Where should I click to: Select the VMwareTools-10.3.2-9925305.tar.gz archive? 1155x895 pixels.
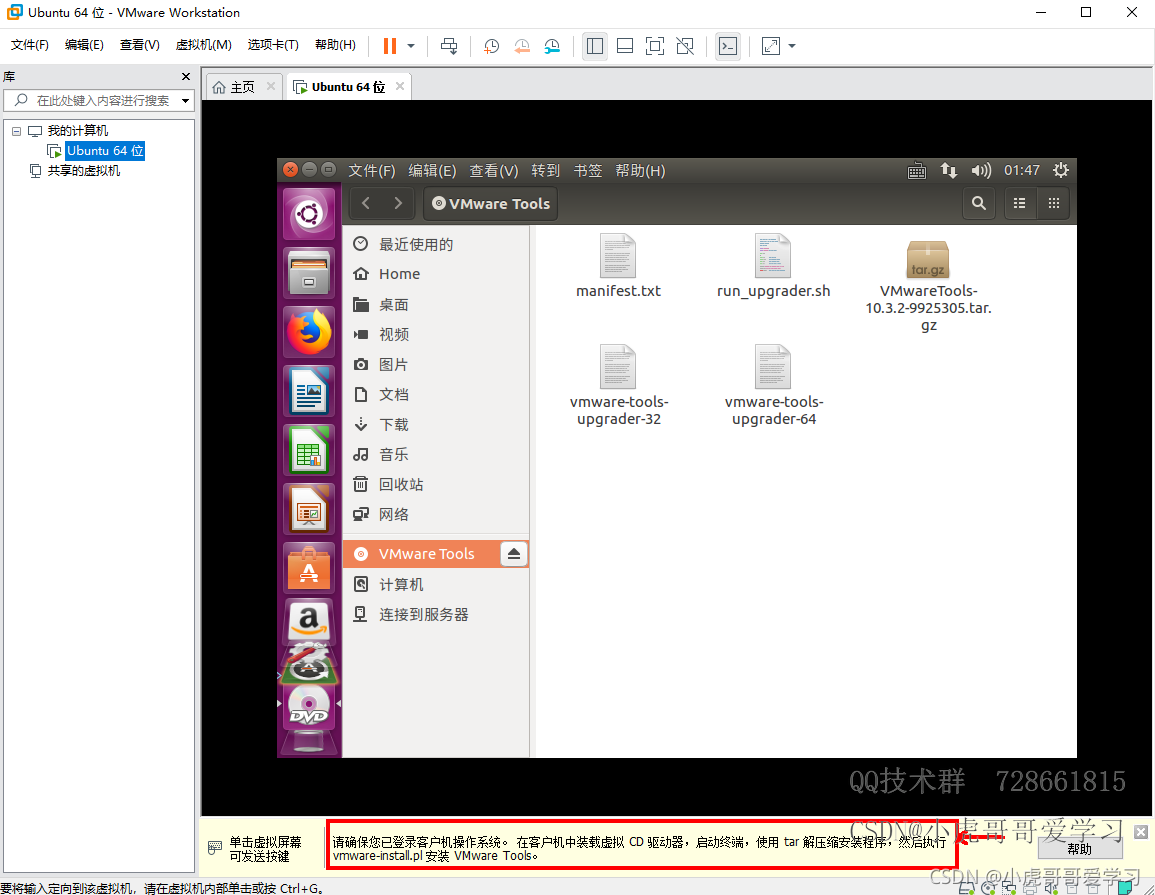(x=928, y=287)
